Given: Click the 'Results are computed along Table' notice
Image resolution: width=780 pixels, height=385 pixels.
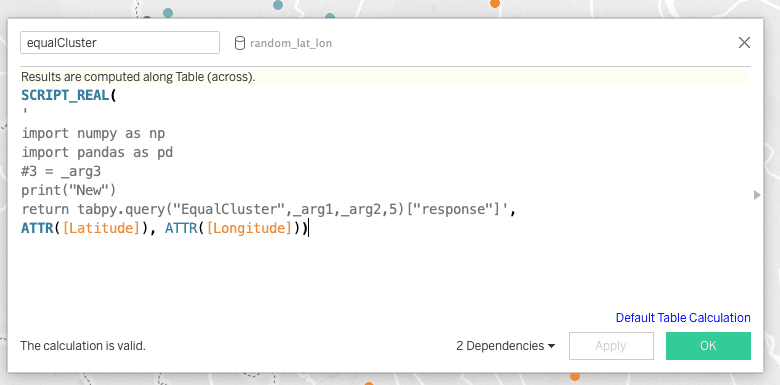Looking at the screenshot, I should [x=138, y=77].
